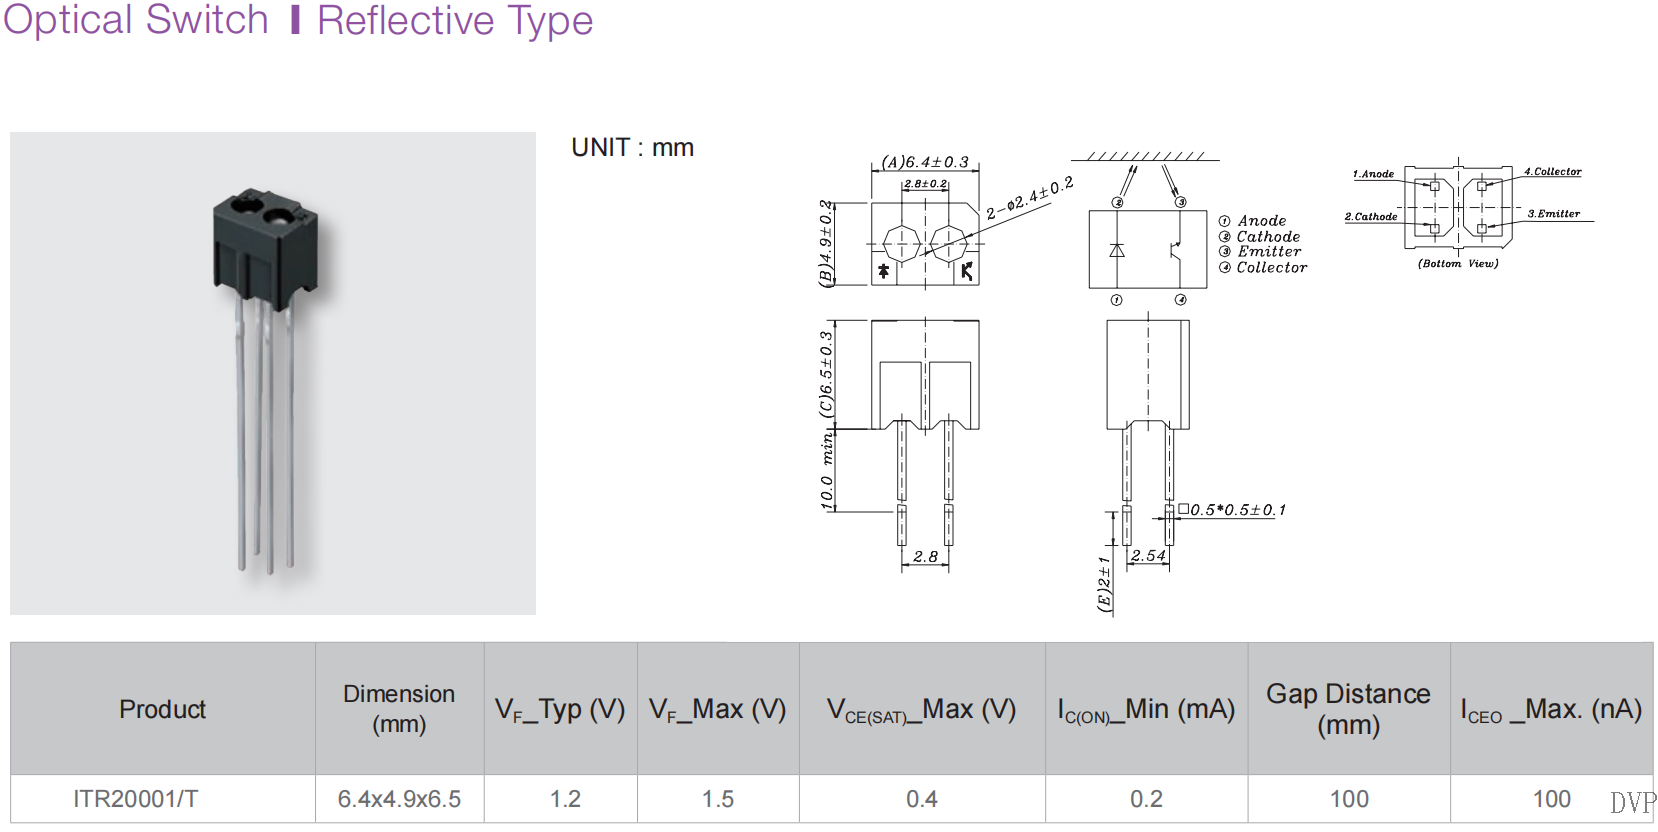Click the '2.8' lead spacing dimension
The image size is (1658, 832).
pyautogui.click(x=925, y=556)
